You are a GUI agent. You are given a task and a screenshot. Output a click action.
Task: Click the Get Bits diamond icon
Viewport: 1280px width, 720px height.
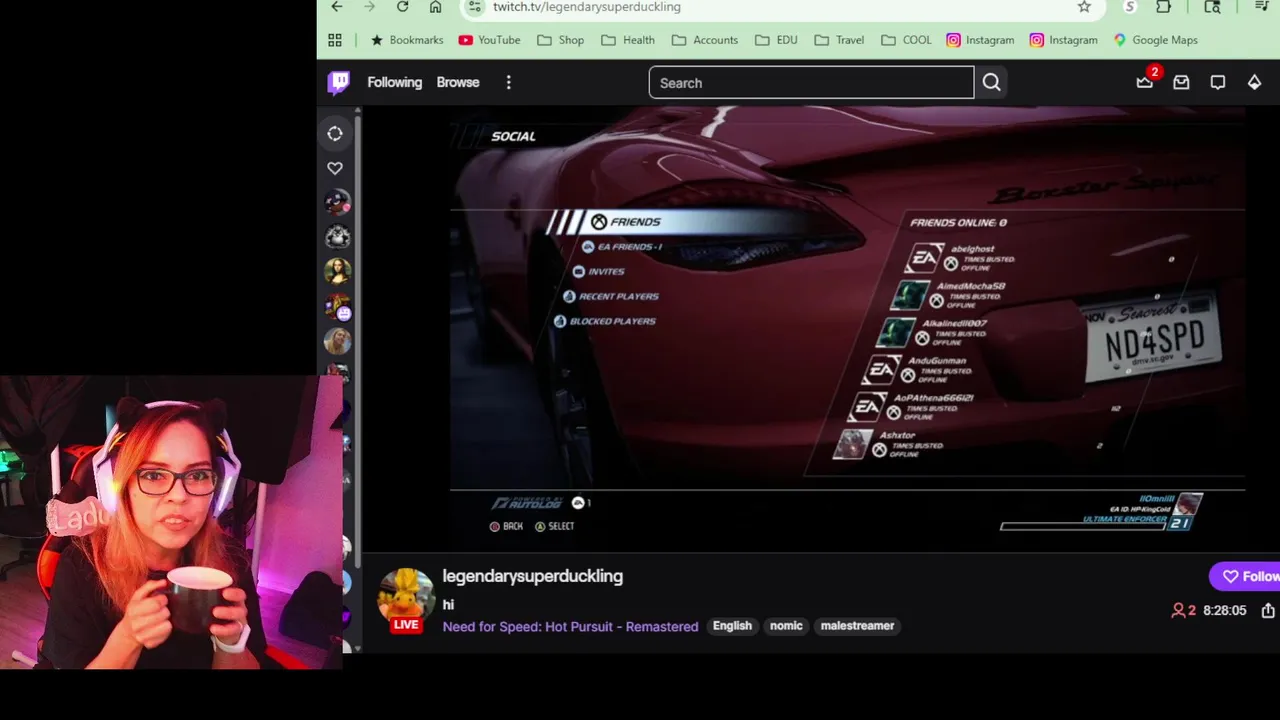pyautogui.click(x=1254, y=83)
